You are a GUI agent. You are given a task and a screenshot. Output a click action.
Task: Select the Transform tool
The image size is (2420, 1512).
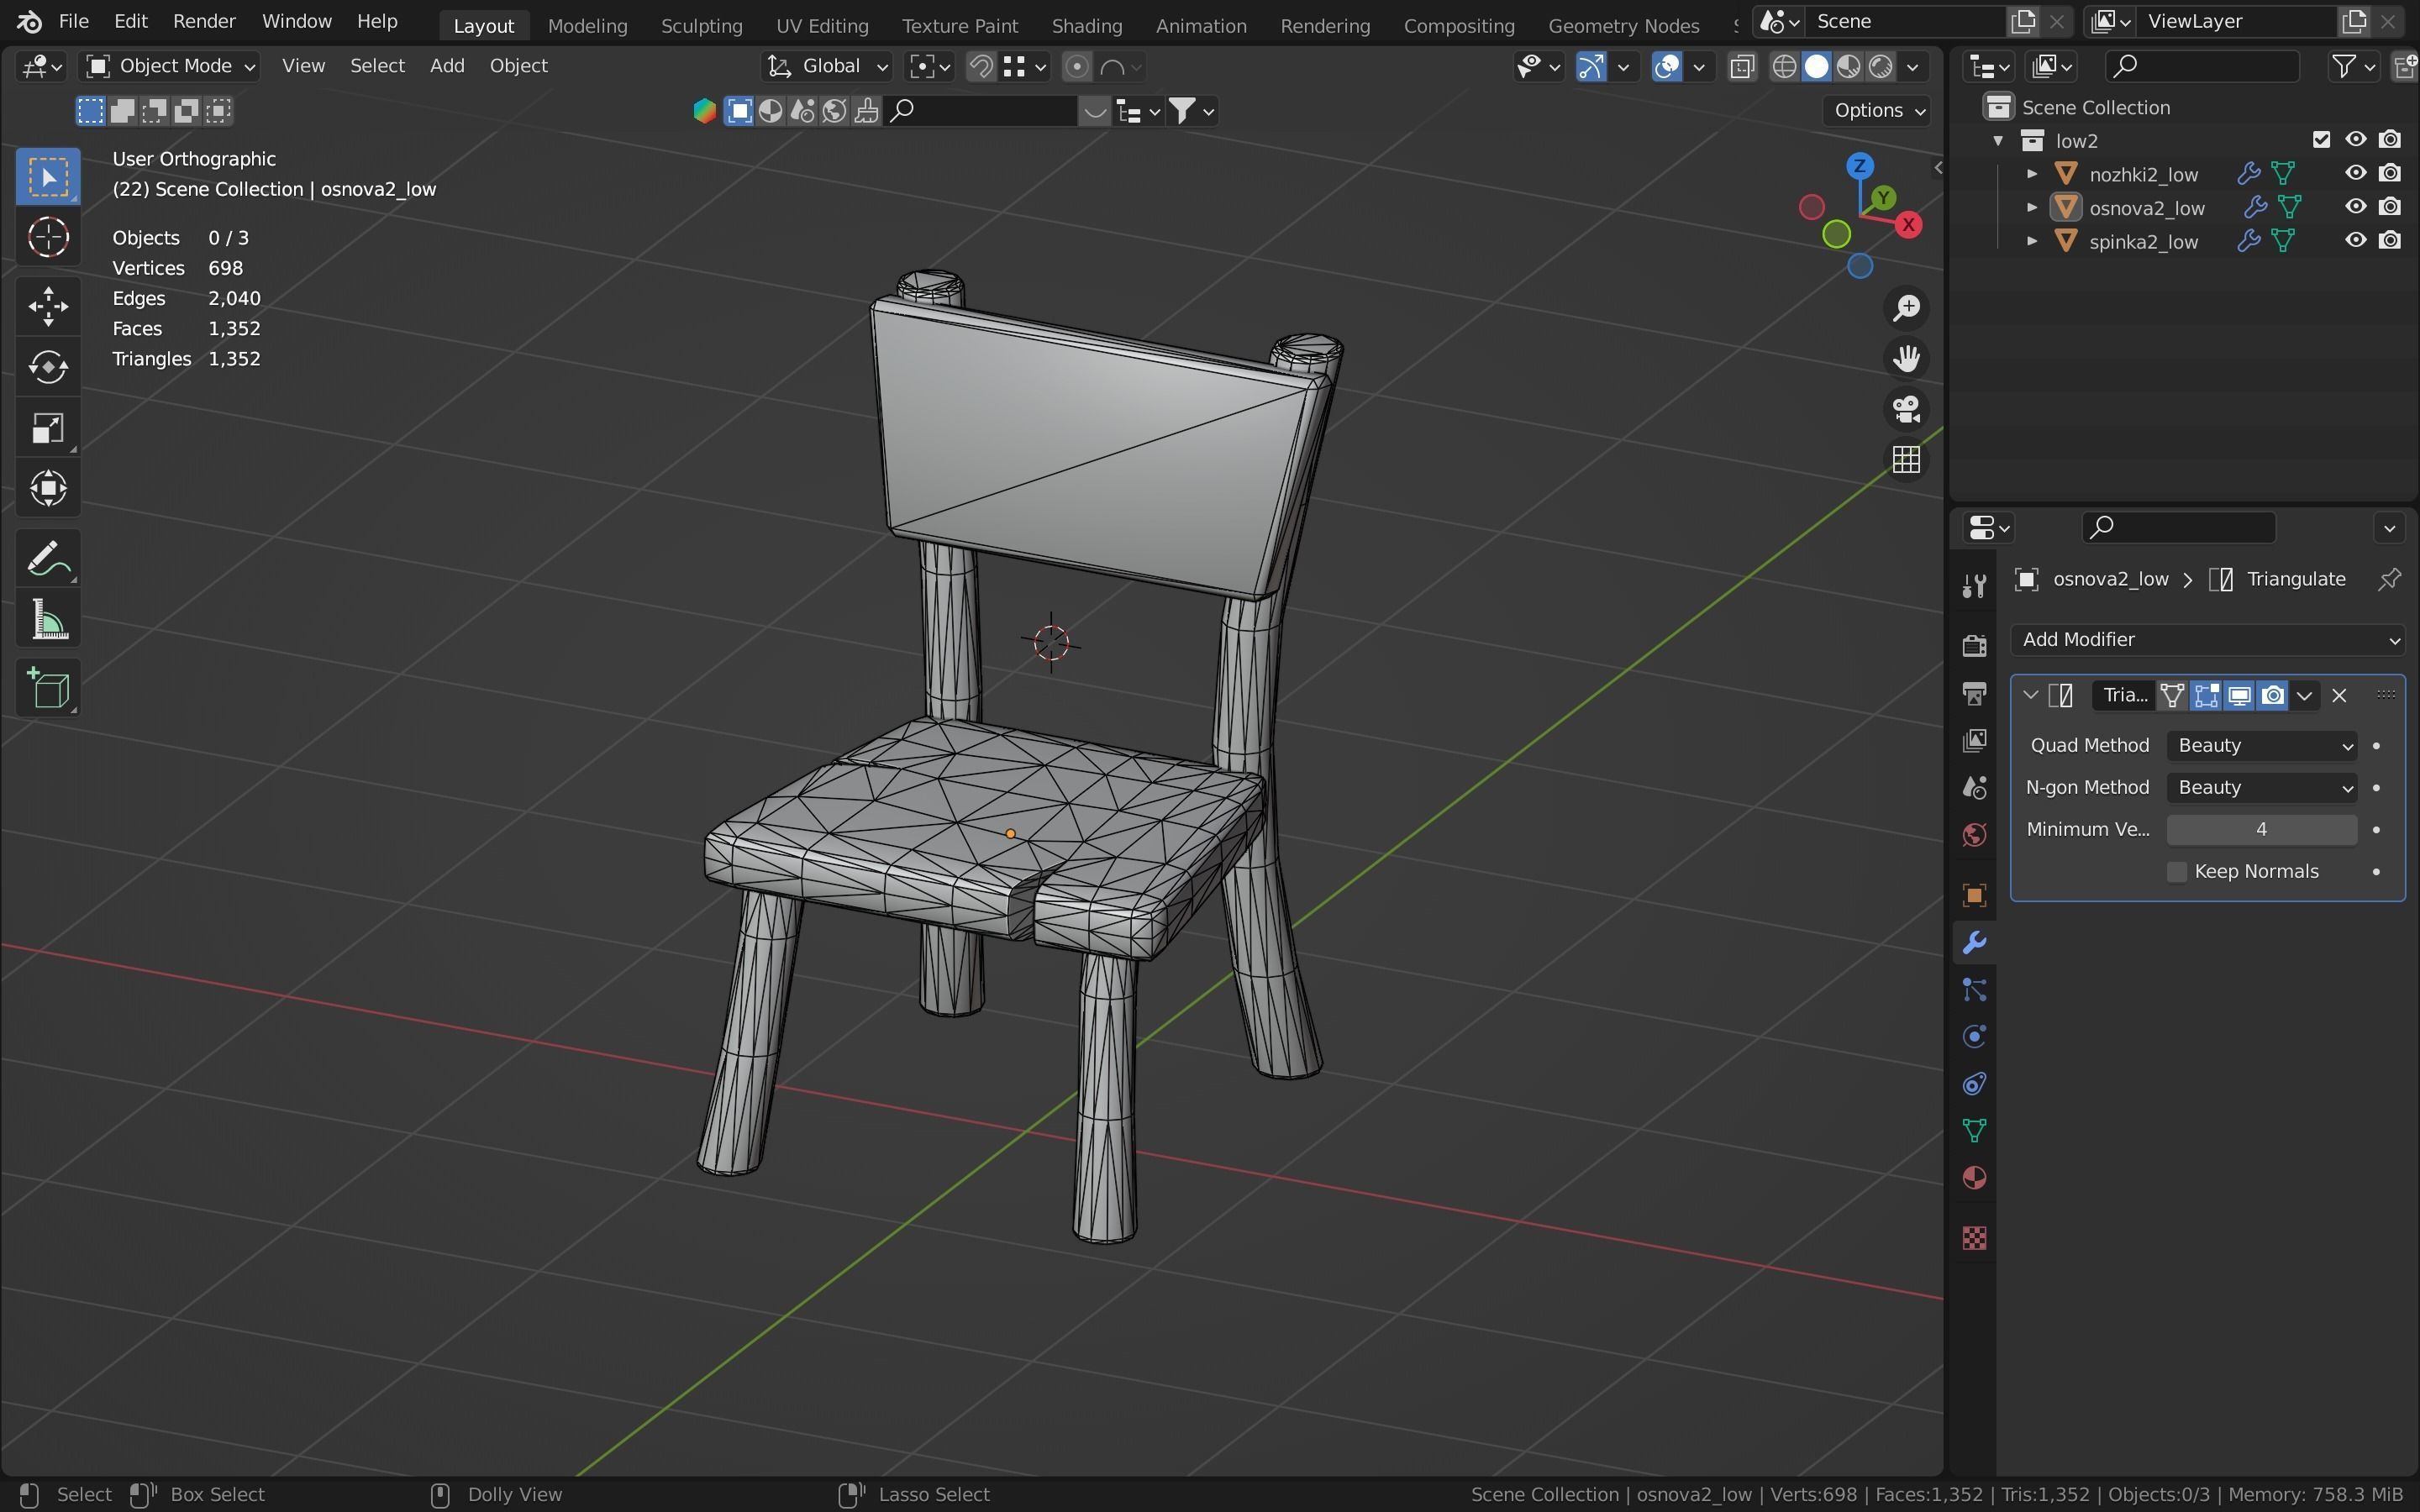[x=48, y=489]
